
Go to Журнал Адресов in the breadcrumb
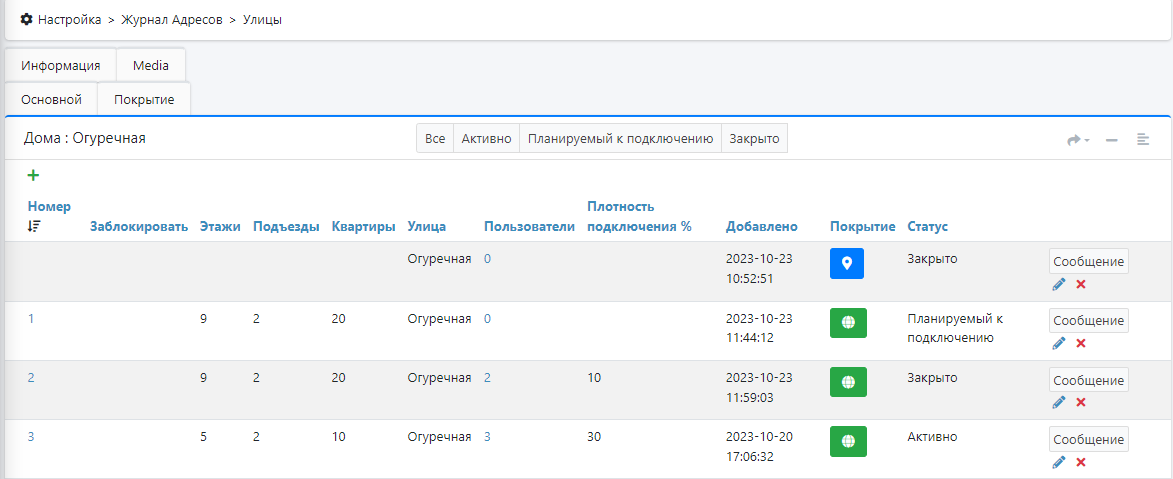(x=171, y=20)
